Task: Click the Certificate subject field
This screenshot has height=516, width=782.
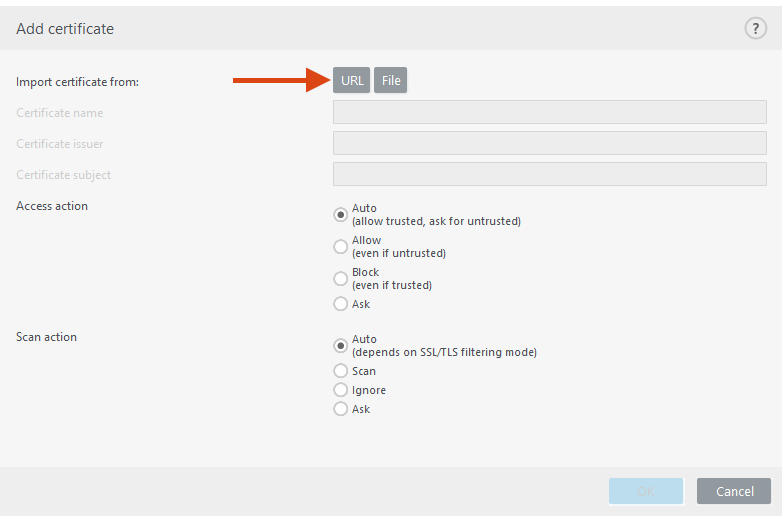Action: 549,175
